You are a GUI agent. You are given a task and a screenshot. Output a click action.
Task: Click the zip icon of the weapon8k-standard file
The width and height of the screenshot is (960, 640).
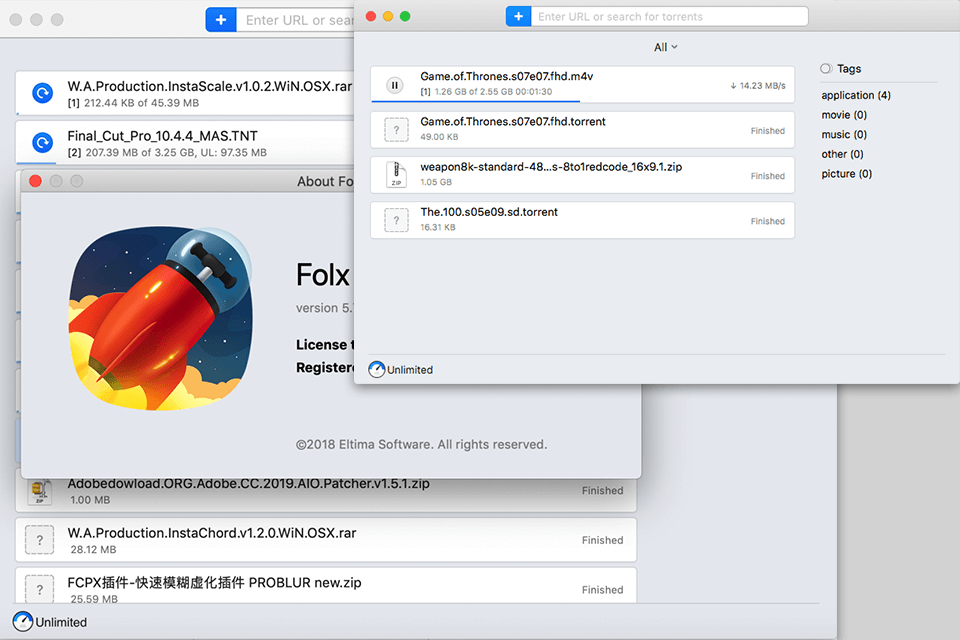click(x=396, y=175)
